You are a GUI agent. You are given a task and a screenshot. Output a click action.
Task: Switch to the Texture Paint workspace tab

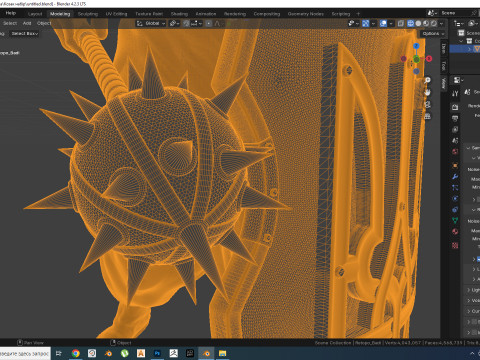point(149,14)
